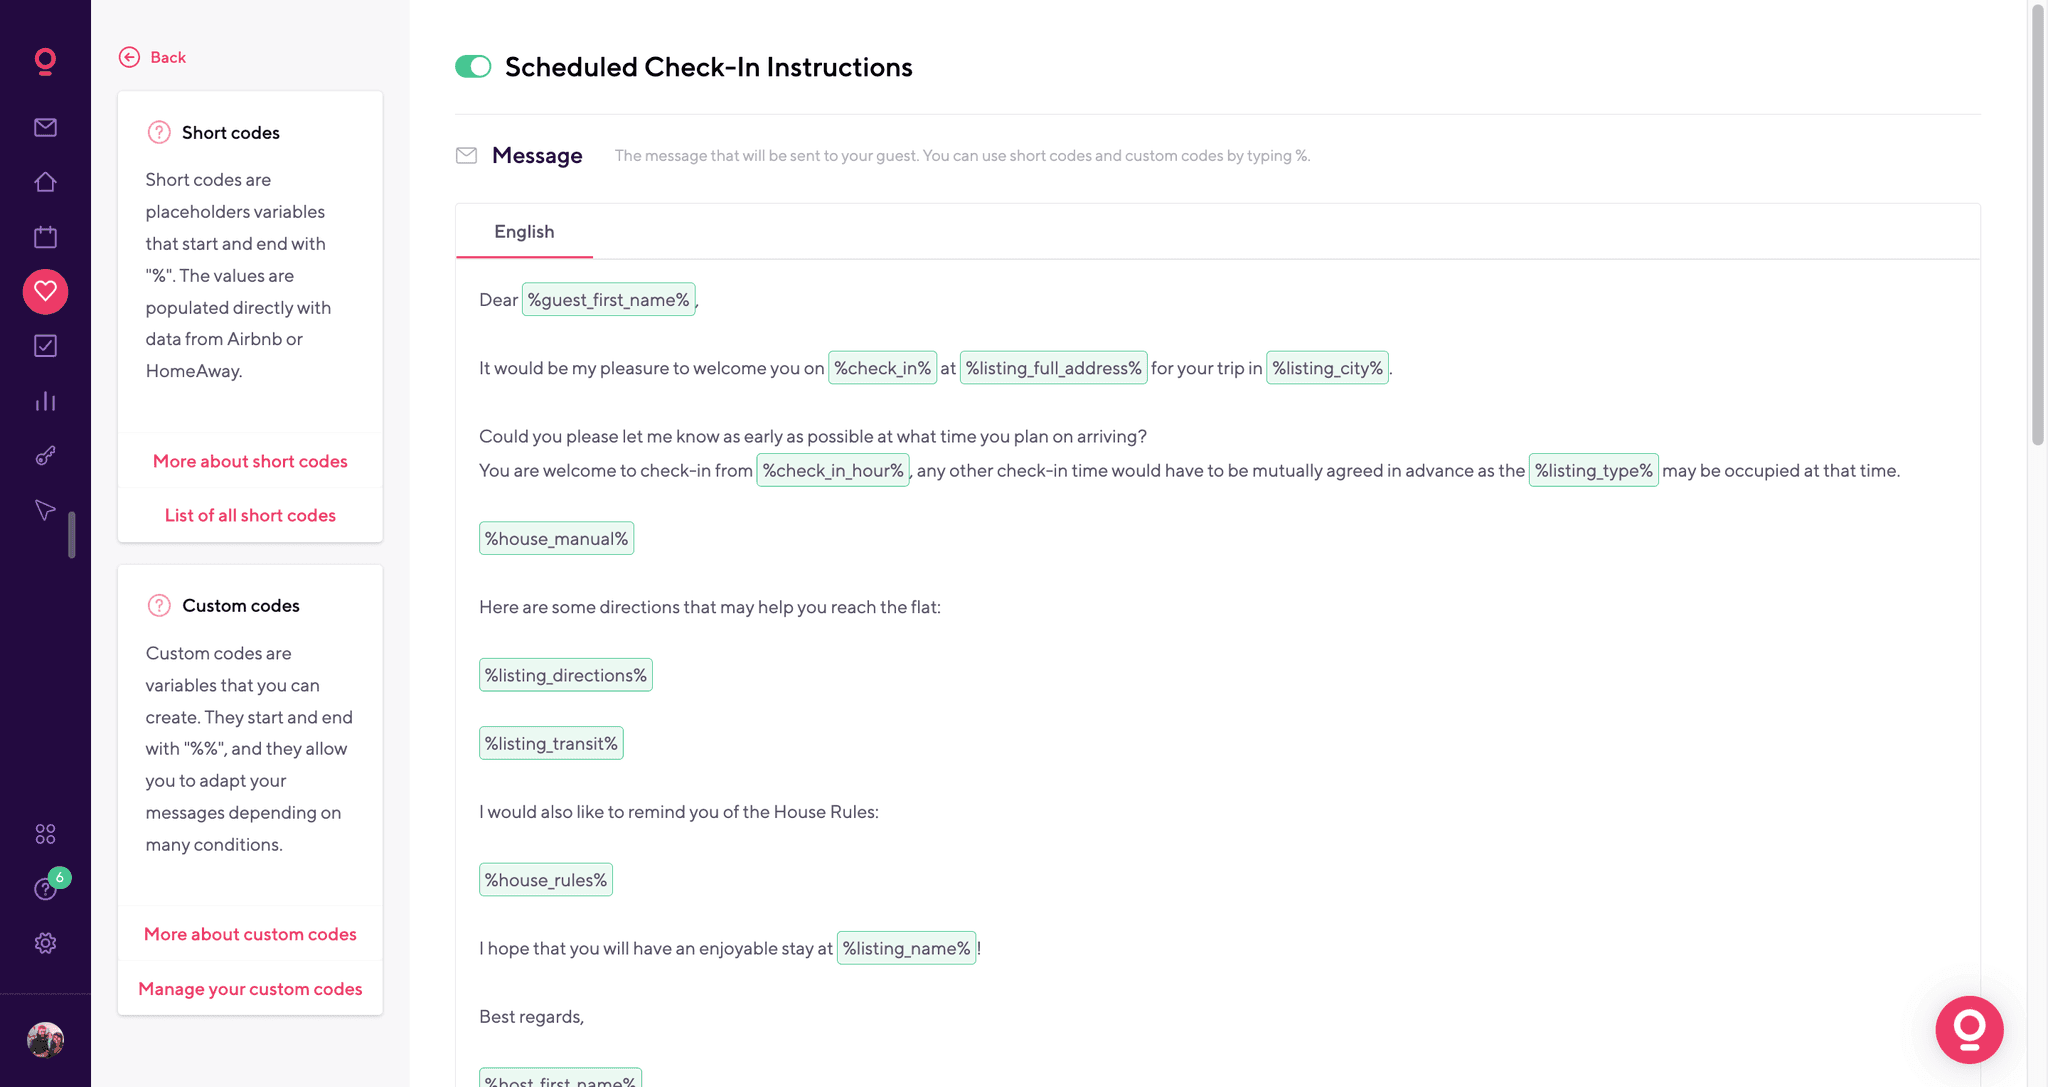Open the tasks checkbox icon in sidebar
The width and height of the screenshot is (2048, 1087).
pyautogui.click(x=45, y=346)
